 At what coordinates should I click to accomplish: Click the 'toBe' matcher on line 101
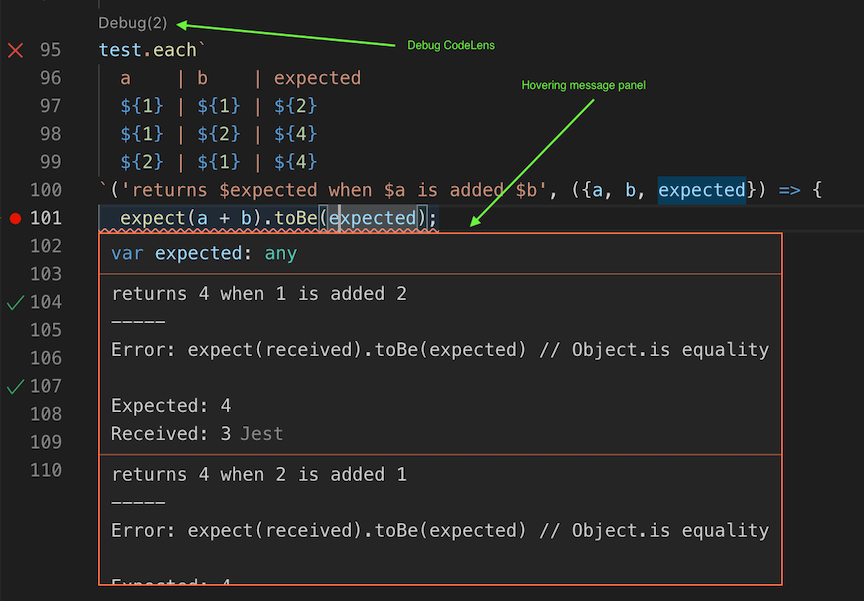[x=296, y=219]
